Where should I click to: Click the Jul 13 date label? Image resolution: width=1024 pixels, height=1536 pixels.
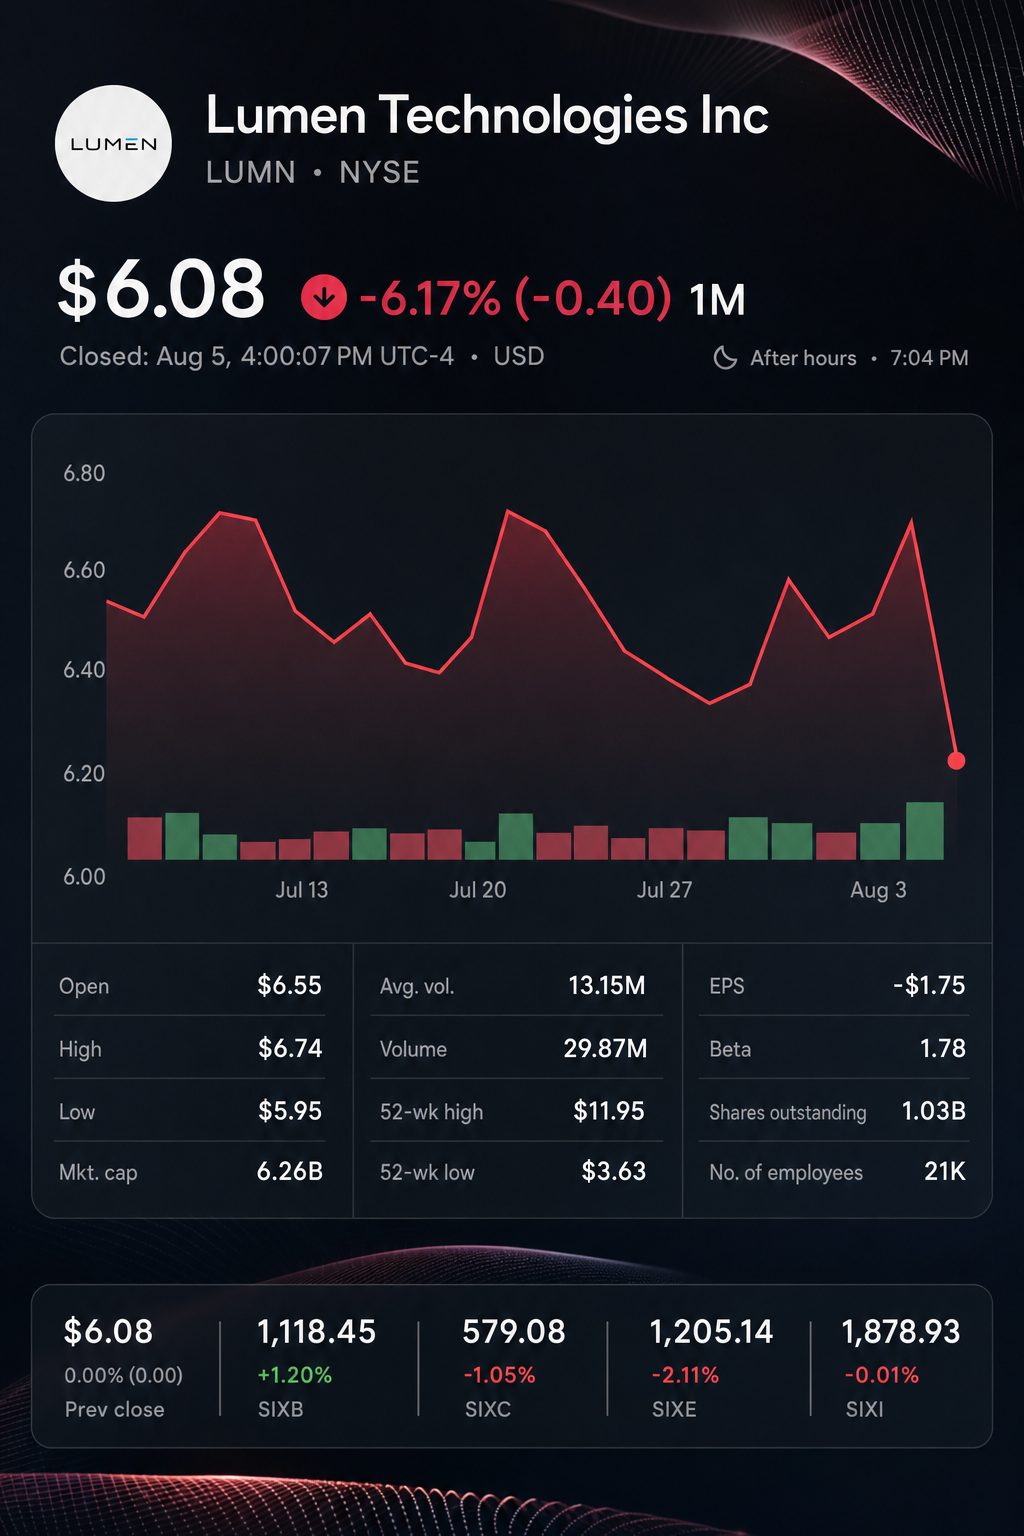[x=302, y=890]
